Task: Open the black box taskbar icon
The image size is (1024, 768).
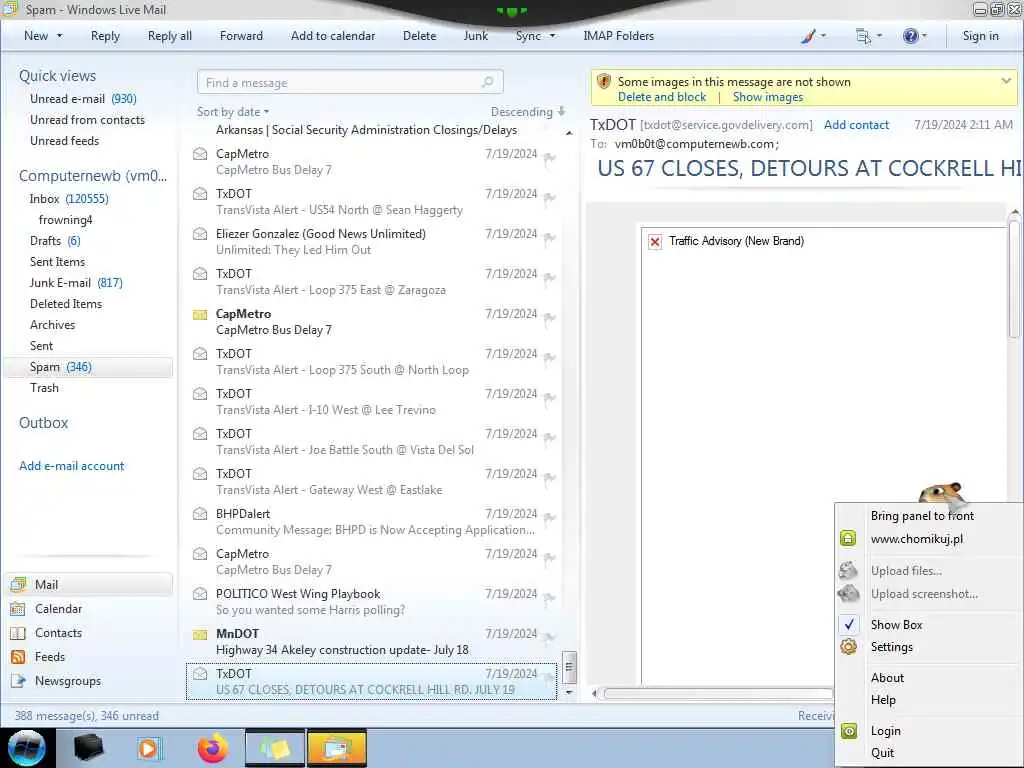Action: click(x=88, y=748)
